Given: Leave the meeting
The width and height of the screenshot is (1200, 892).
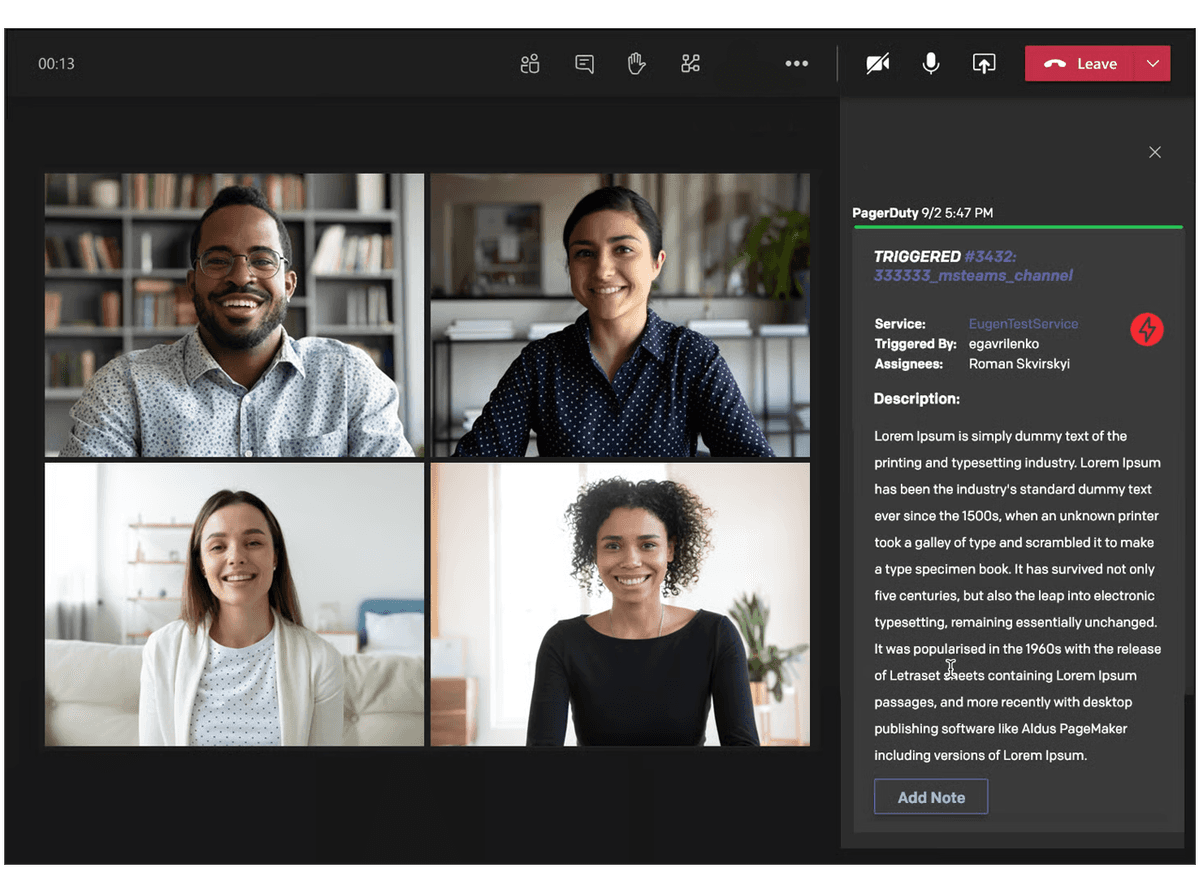Looking at the screenshot, I should coord(1080,64).
